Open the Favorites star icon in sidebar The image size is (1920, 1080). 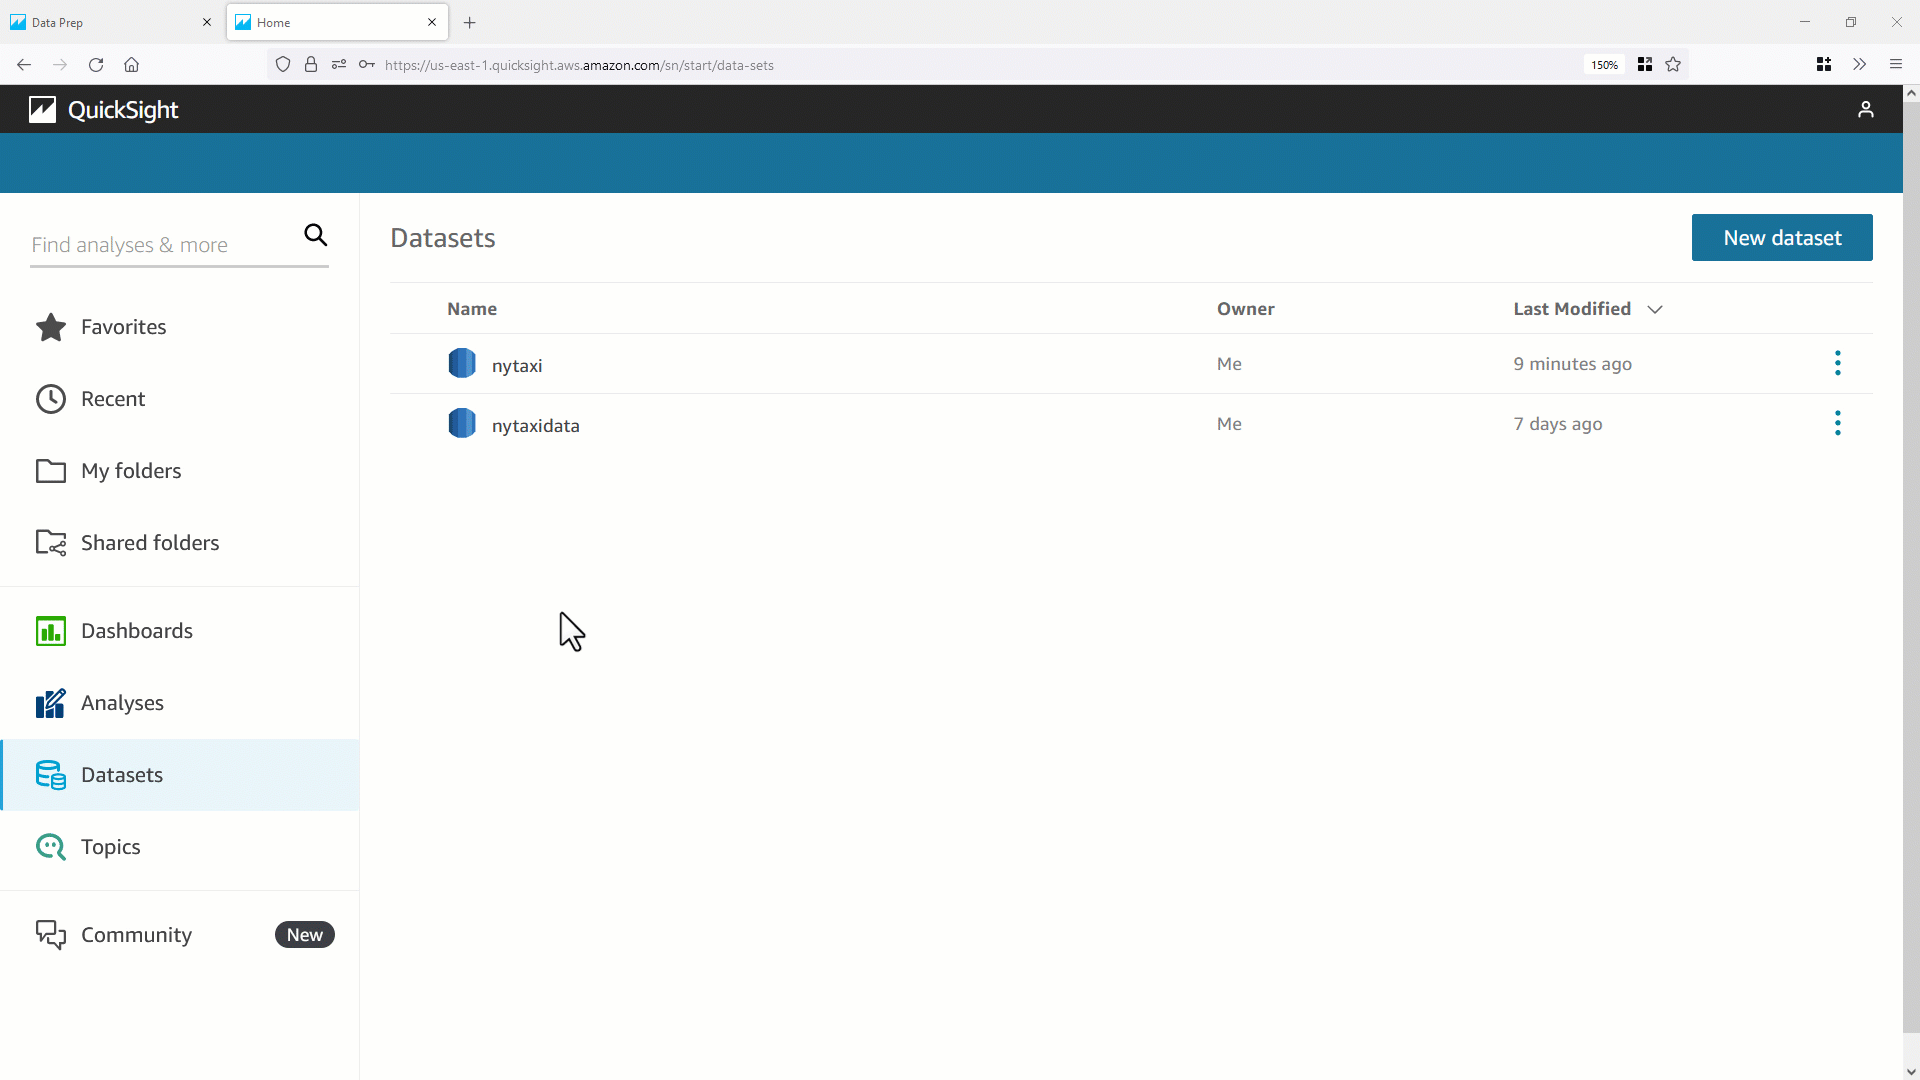pyautogui.click(x=49, y=327)
